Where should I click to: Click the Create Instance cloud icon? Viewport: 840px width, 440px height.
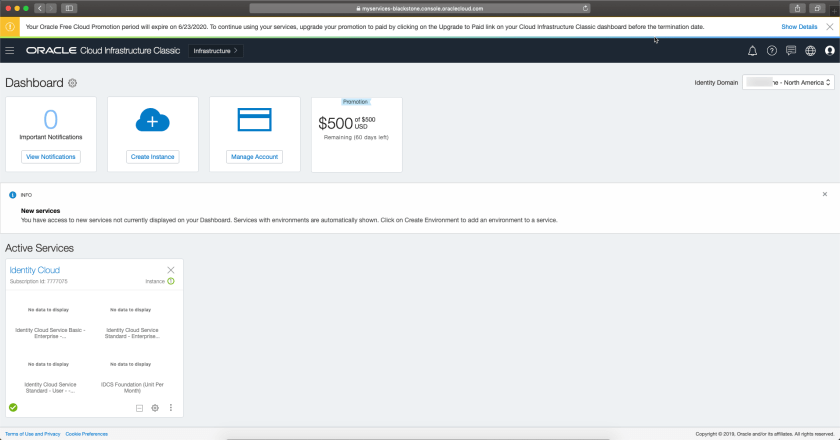coord(152,120)
